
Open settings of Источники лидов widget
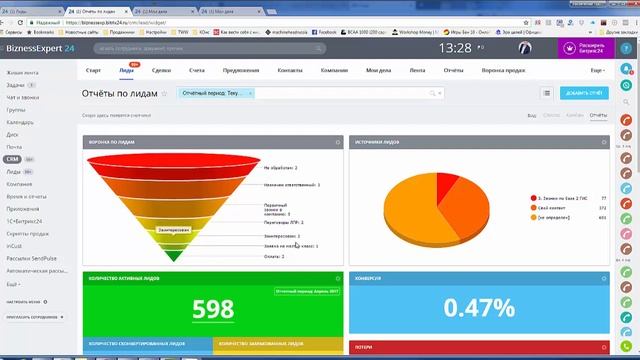[604, 142]
